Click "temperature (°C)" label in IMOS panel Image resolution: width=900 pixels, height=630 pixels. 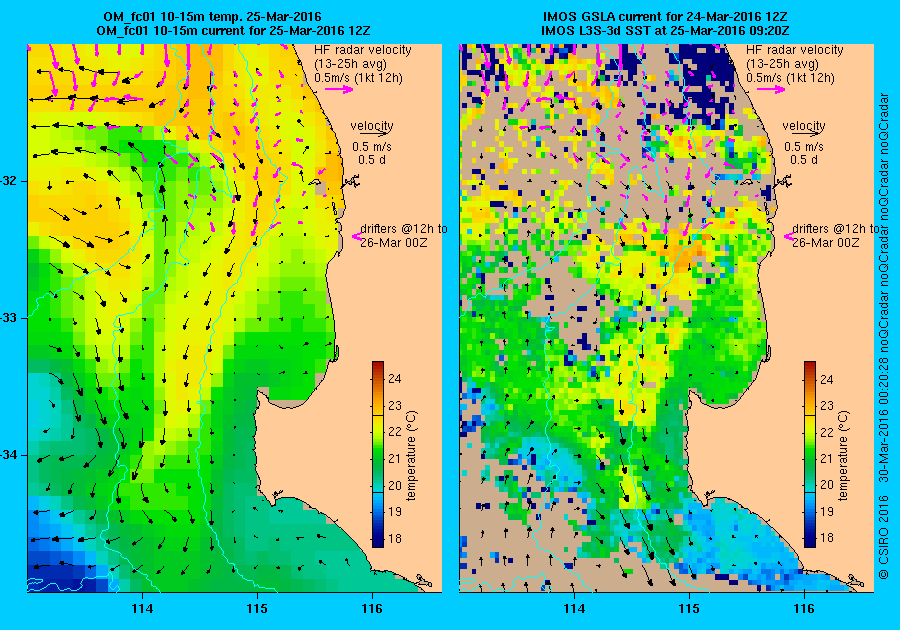(x=843, y=456)
